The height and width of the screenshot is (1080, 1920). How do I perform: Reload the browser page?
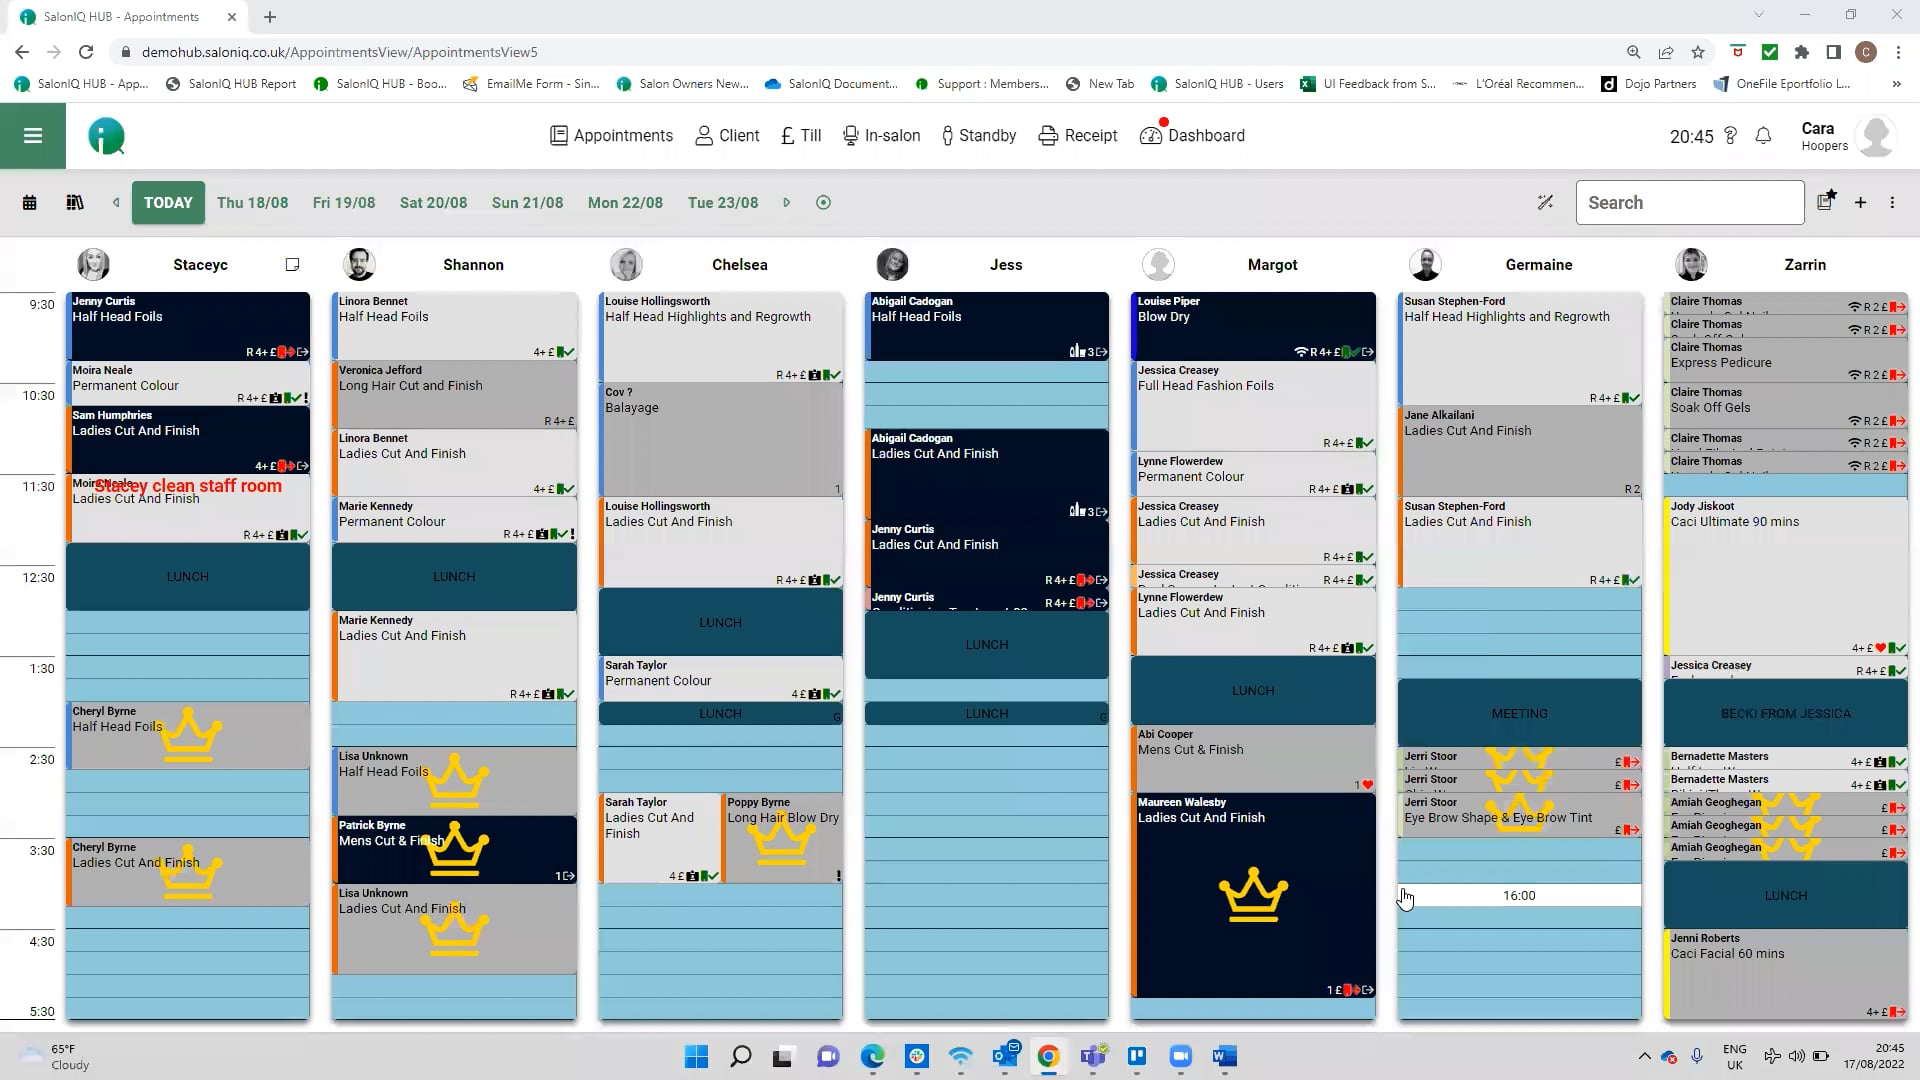click(86, 52)
